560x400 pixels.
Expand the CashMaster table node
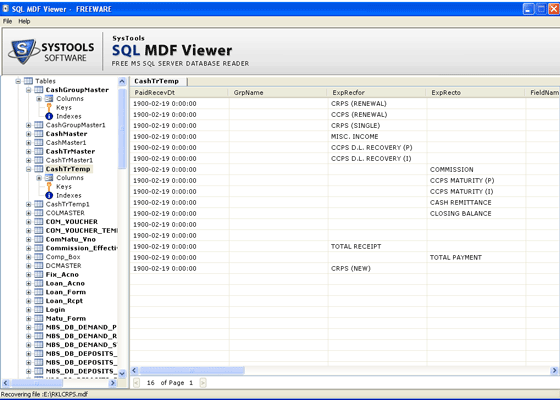pyautogui.click(x=29, y=134)
